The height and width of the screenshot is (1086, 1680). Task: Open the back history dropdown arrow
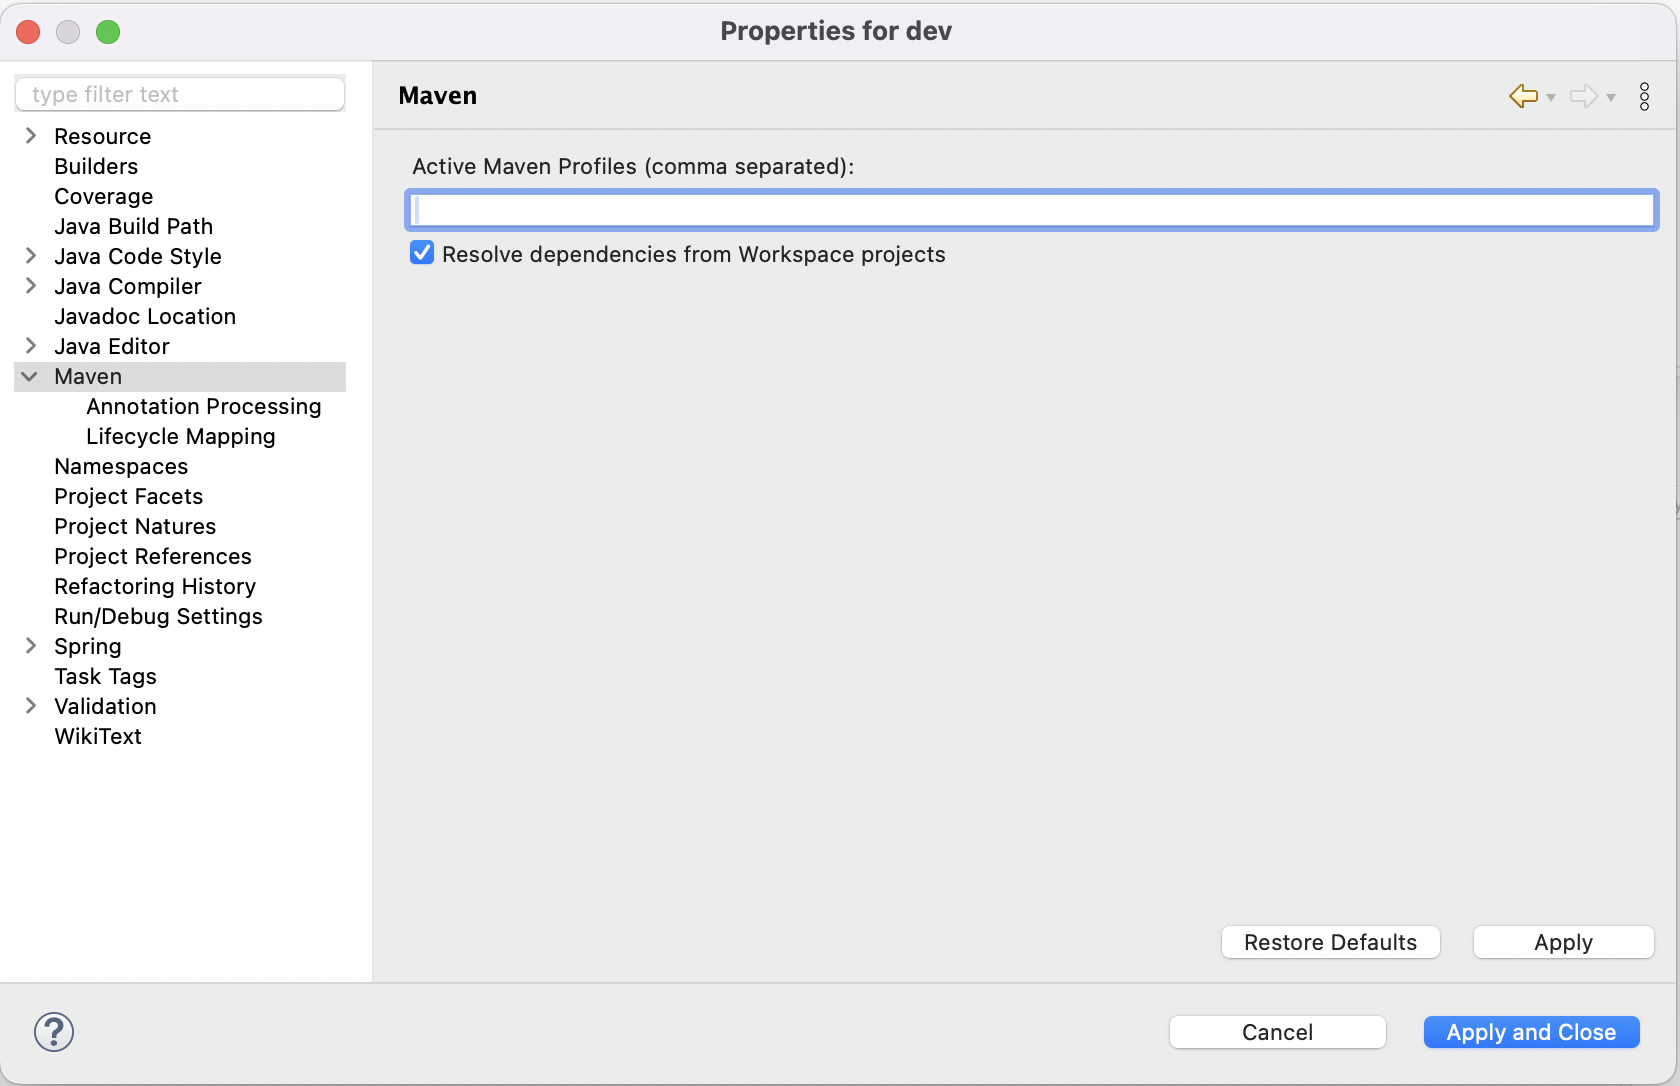[1551, 98]
